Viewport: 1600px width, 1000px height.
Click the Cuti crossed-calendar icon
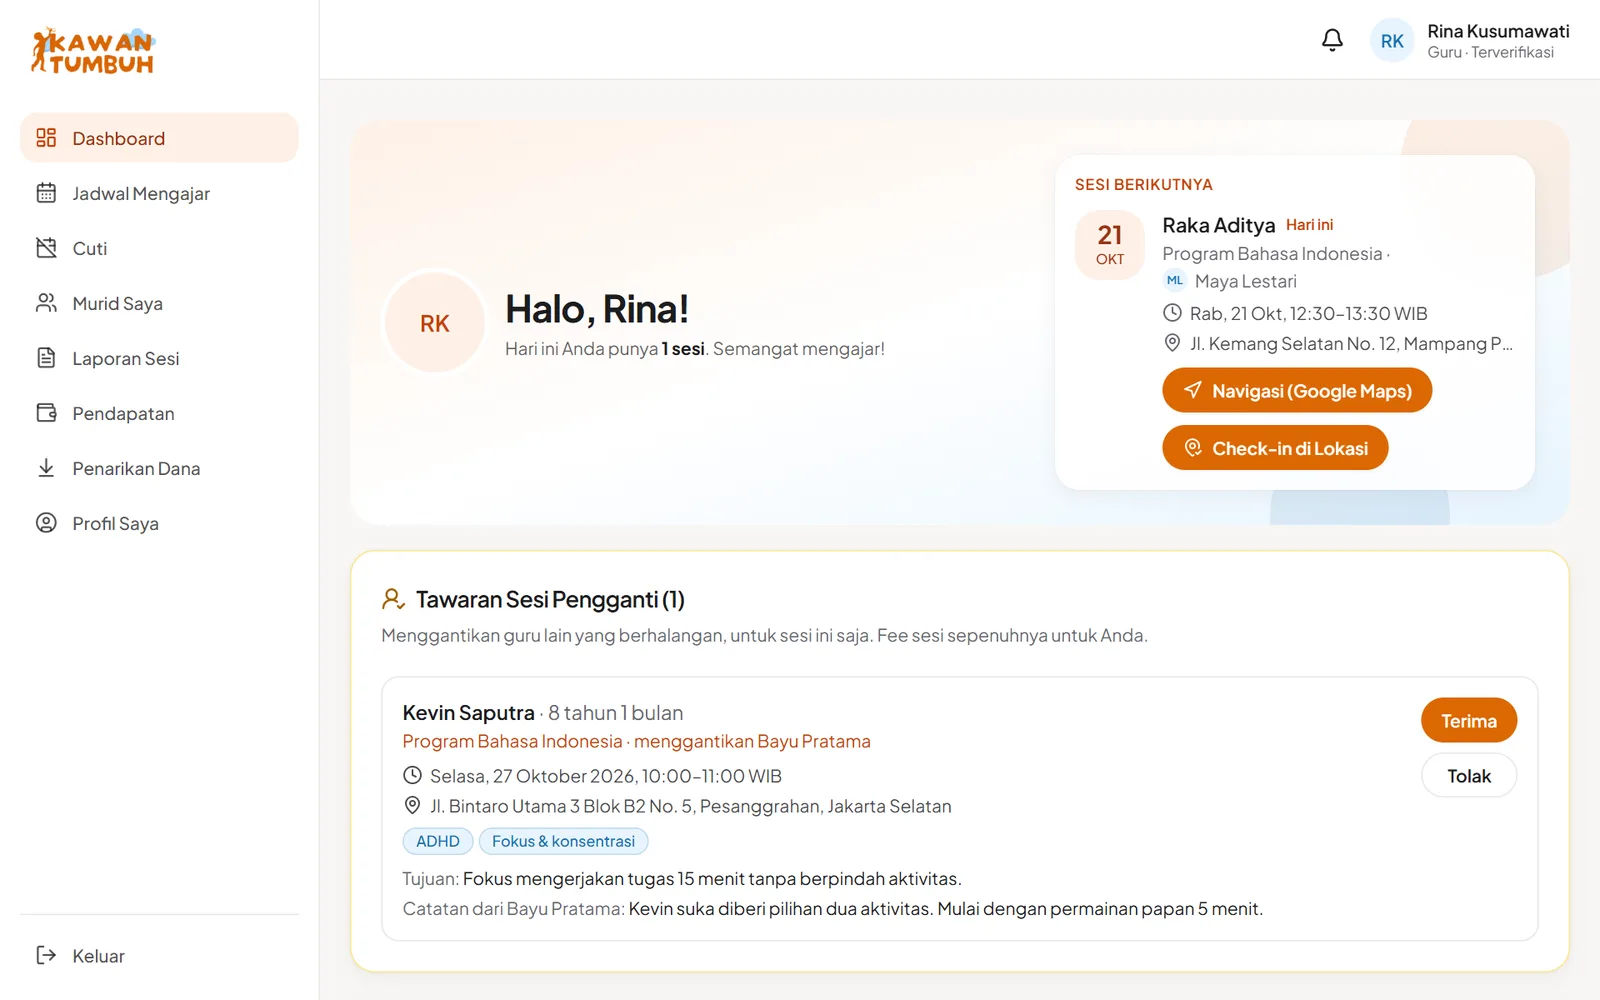pos(46,248)
